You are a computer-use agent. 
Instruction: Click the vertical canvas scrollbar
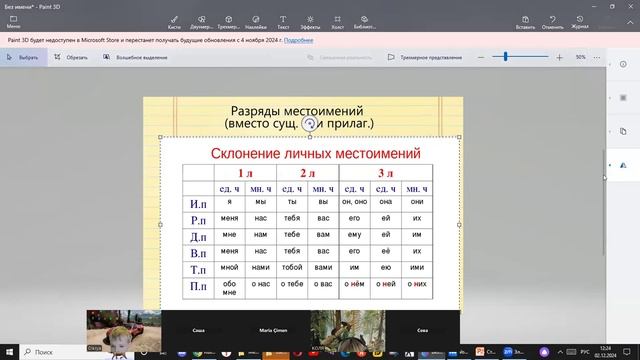pos(604,203)
